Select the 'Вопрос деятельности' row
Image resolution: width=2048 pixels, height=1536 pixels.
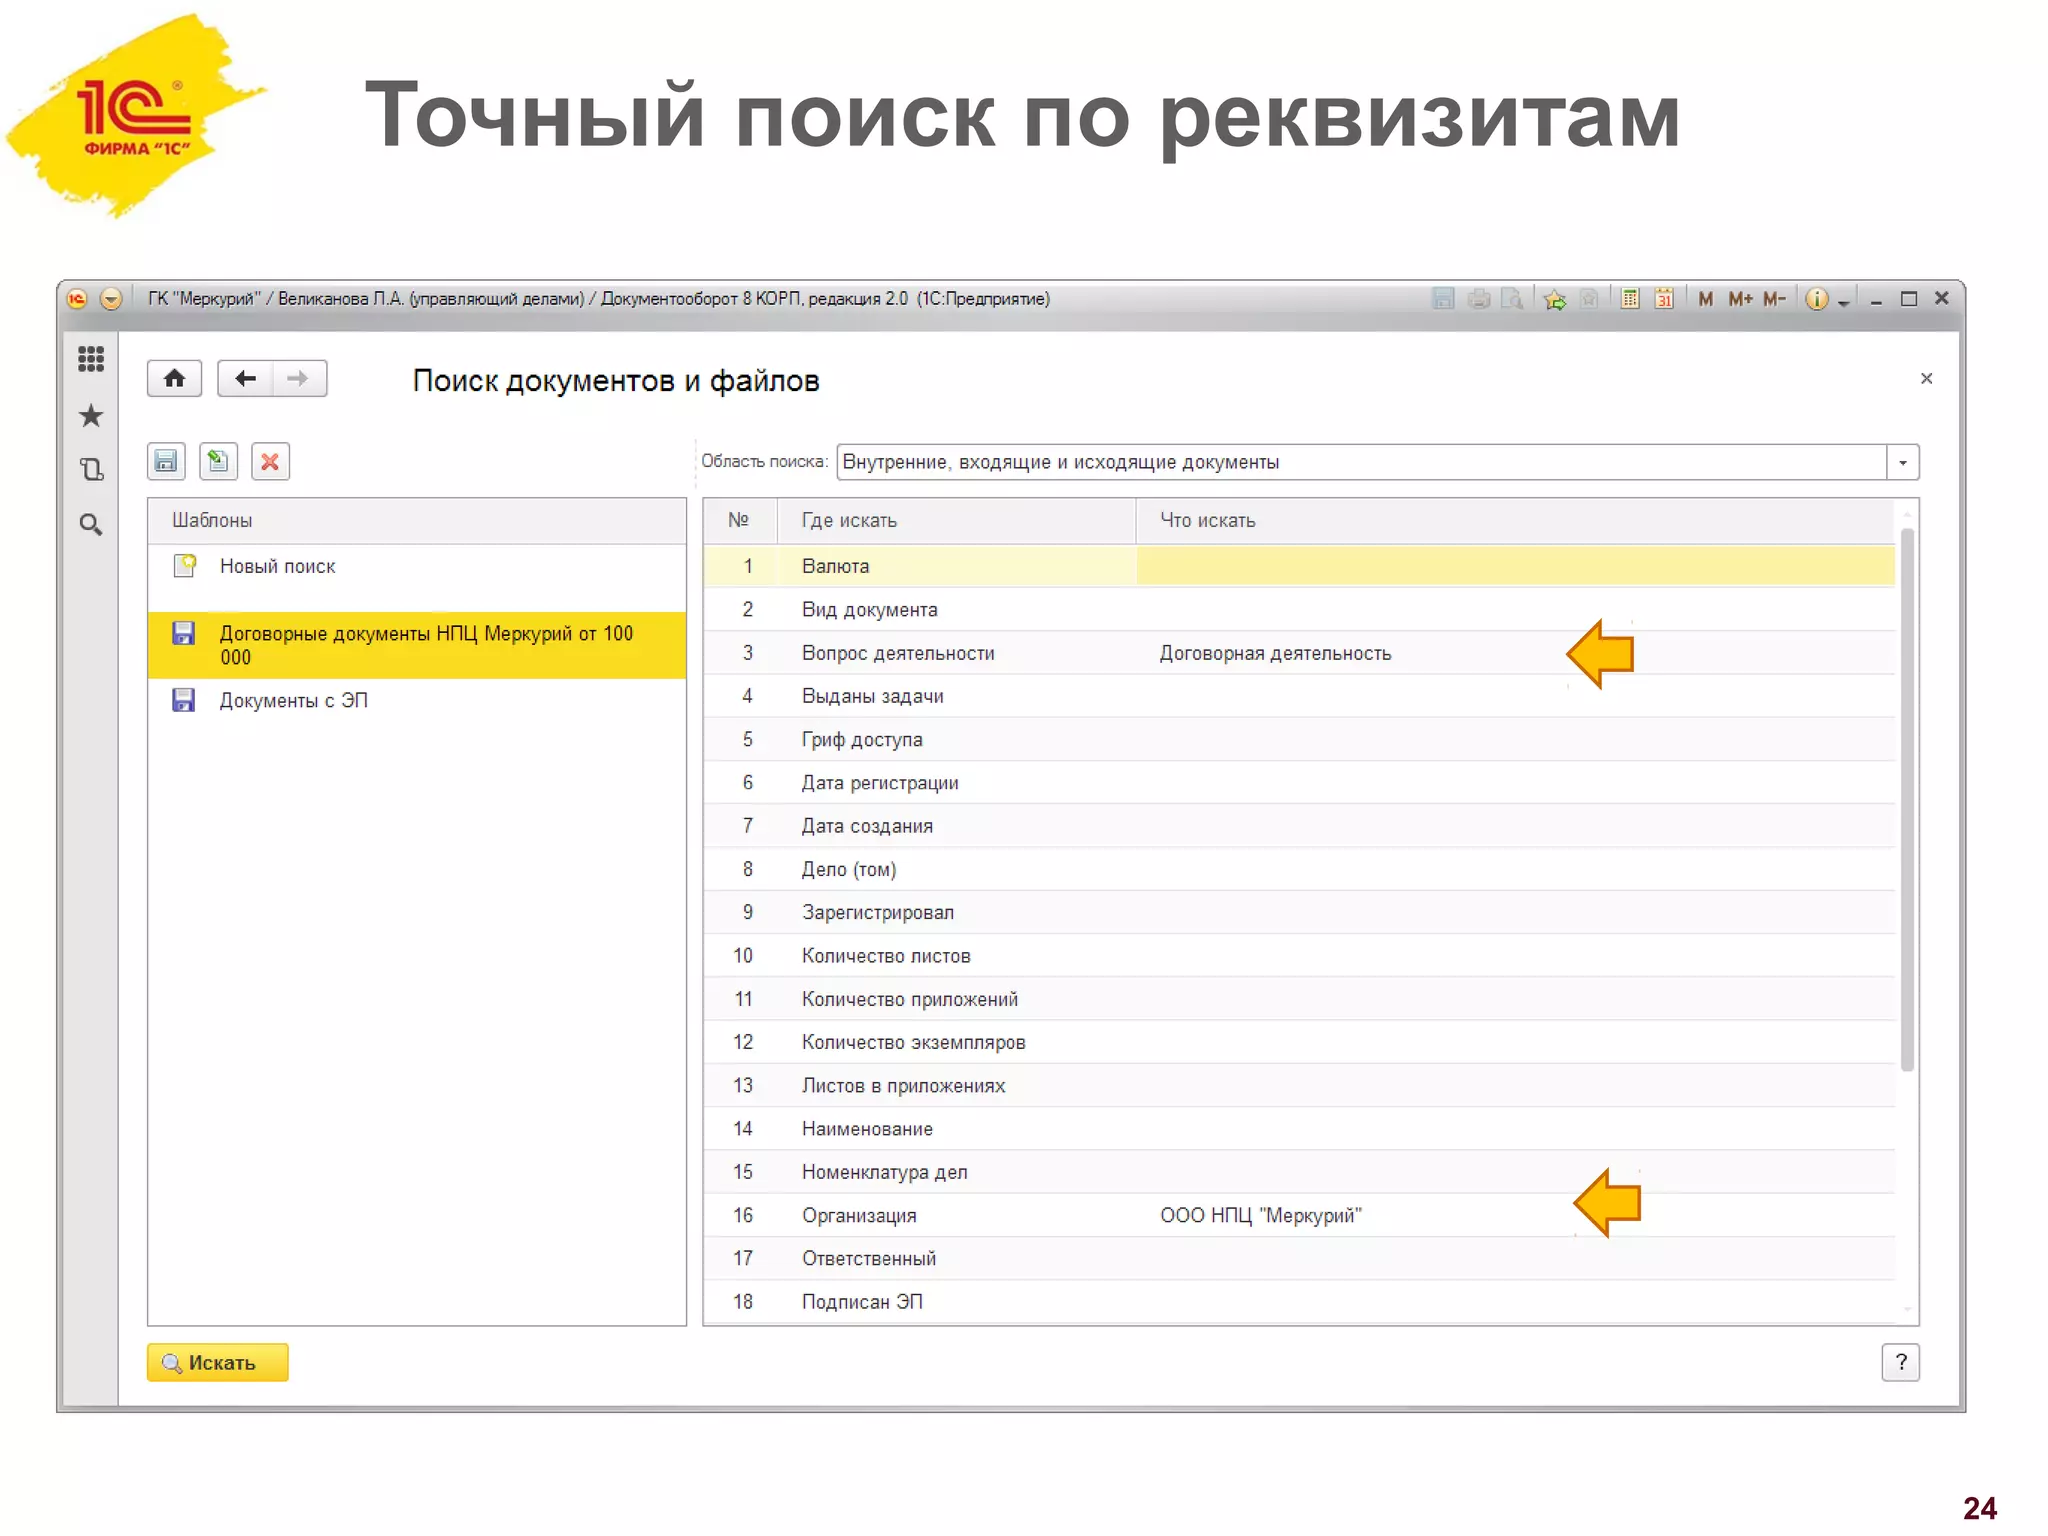[1299, 653]
